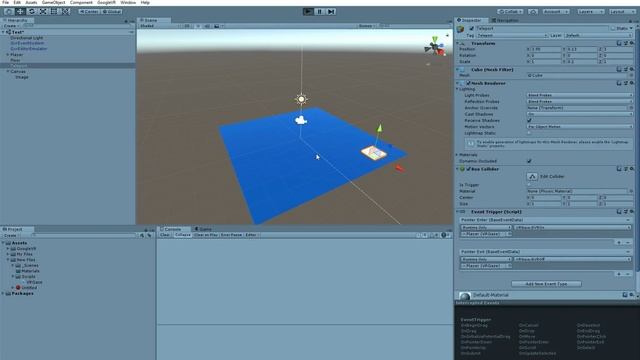
Task: Open the Hierarchy Create button
Action: coord(11,26)
